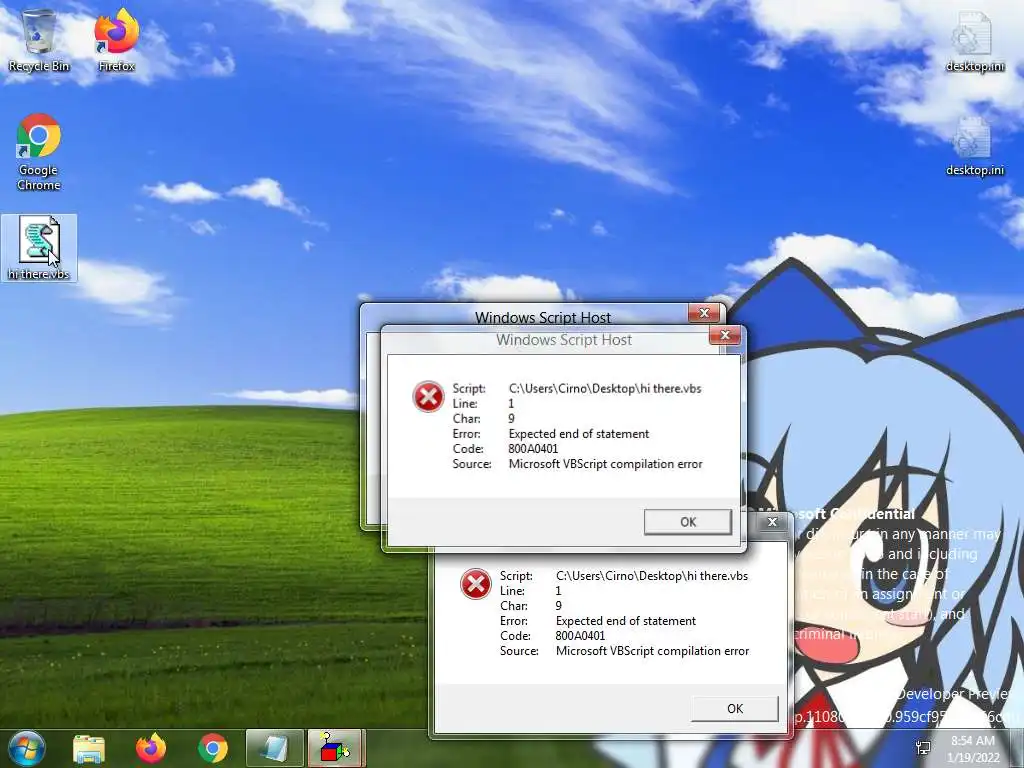Screen dimensions: 1024x768
Task: Select the upper desktop.ini file icon
Action: (974, 41)
